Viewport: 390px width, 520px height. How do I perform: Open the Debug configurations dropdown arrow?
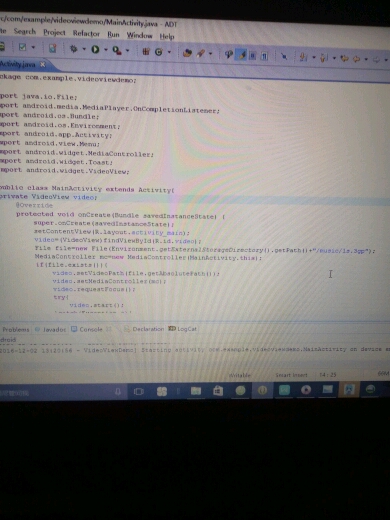84,49
